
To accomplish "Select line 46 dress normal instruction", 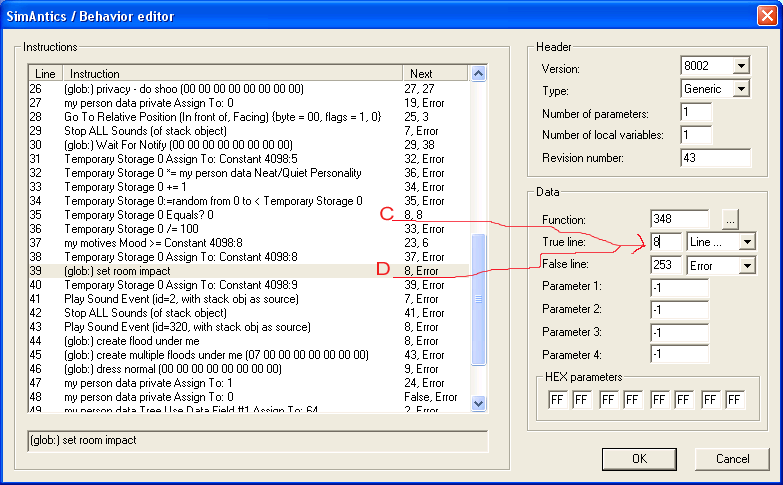I will pyautogui.click(x=248, y=369).
